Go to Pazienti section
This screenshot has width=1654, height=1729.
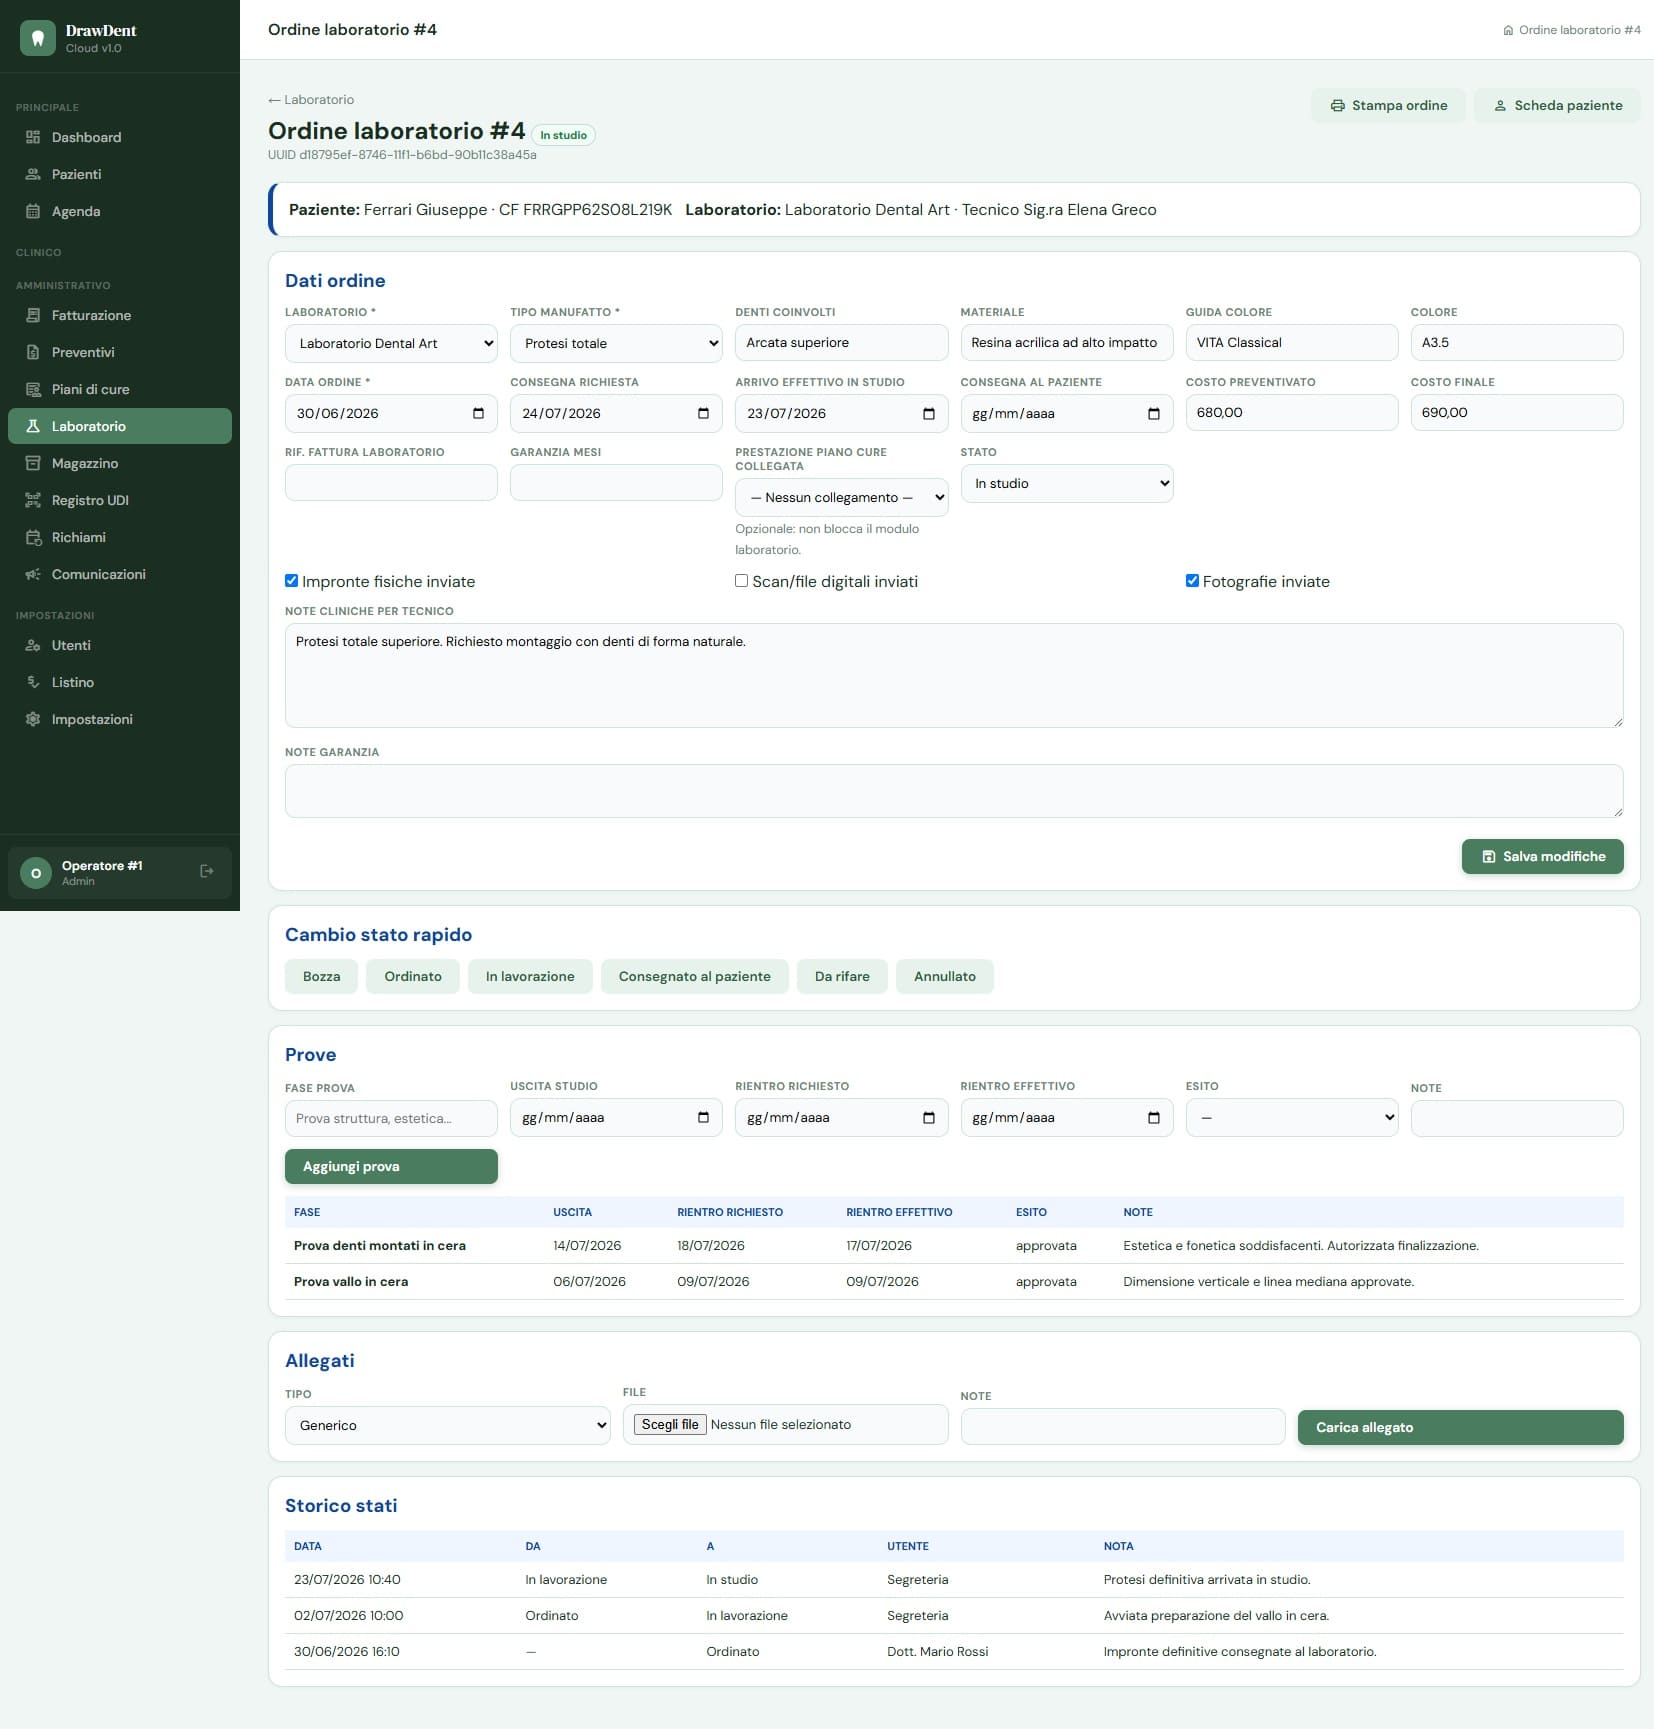120,174
